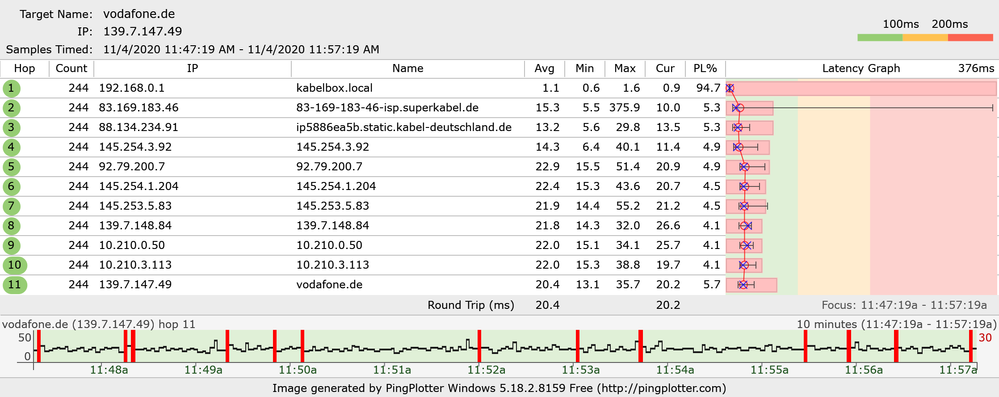This screenshot has width=999, height=397.
Task: Click the 375.9 max latency value
Action: 624,108
